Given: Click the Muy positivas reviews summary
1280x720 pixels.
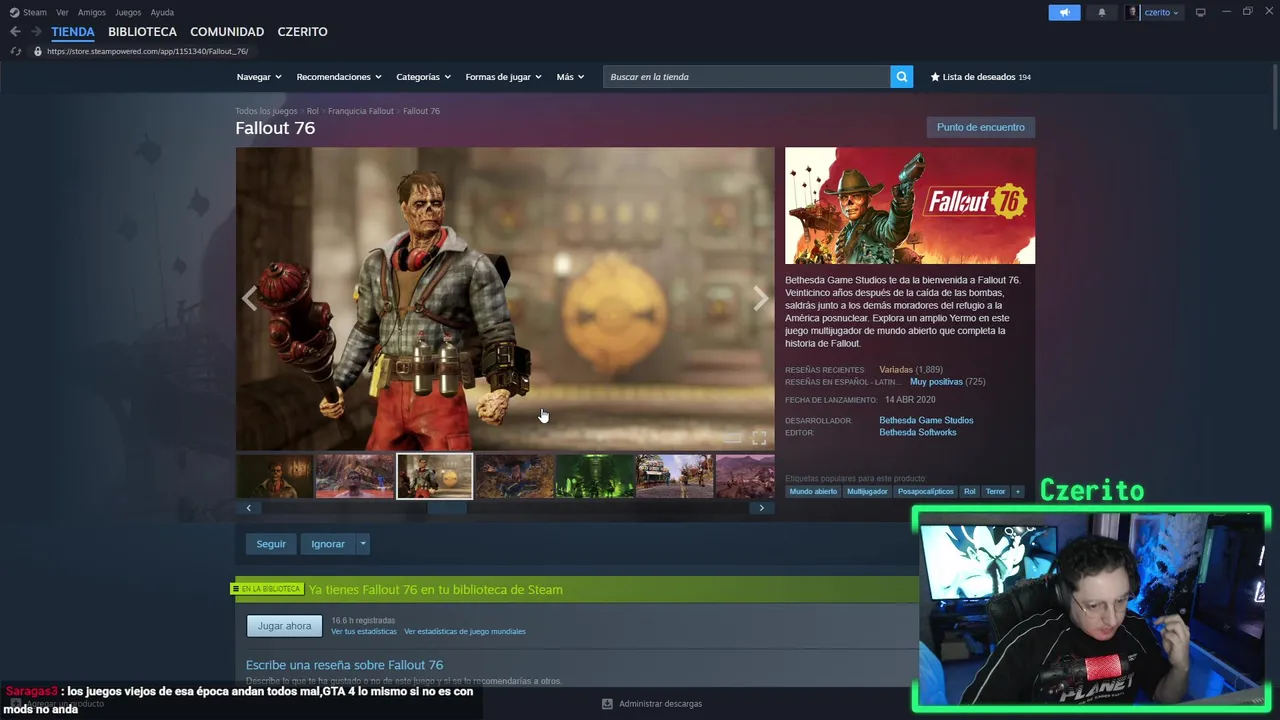Looking at the screenshot, I should [936, 382].
